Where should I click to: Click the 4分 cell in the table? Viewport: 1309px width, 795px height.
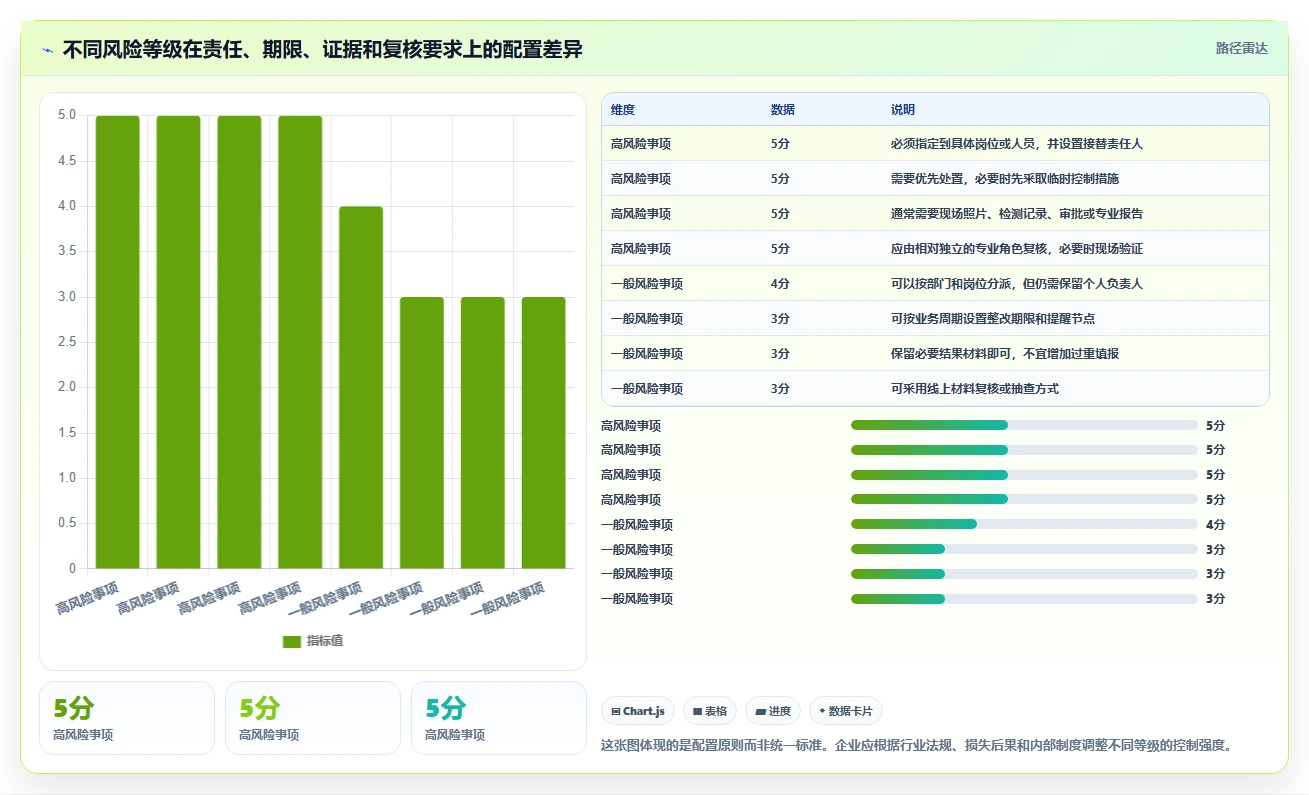pos(780,283)
